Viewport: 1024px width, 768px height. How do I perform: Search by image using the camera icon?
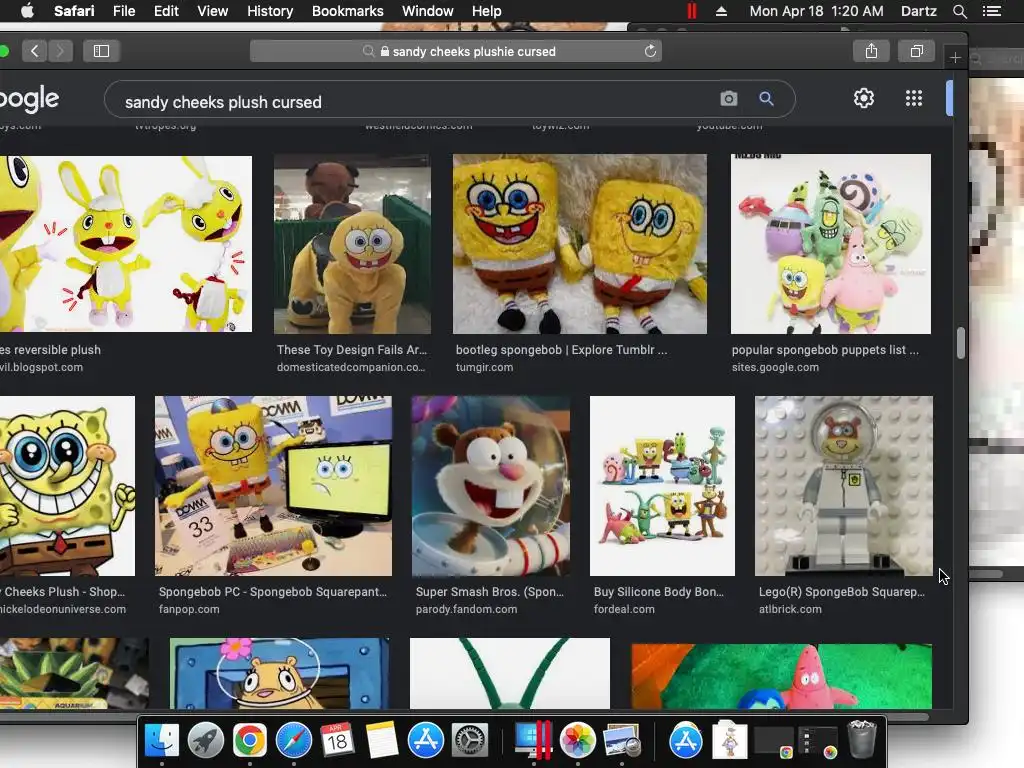pyautogui.click(x=729, y=99)
